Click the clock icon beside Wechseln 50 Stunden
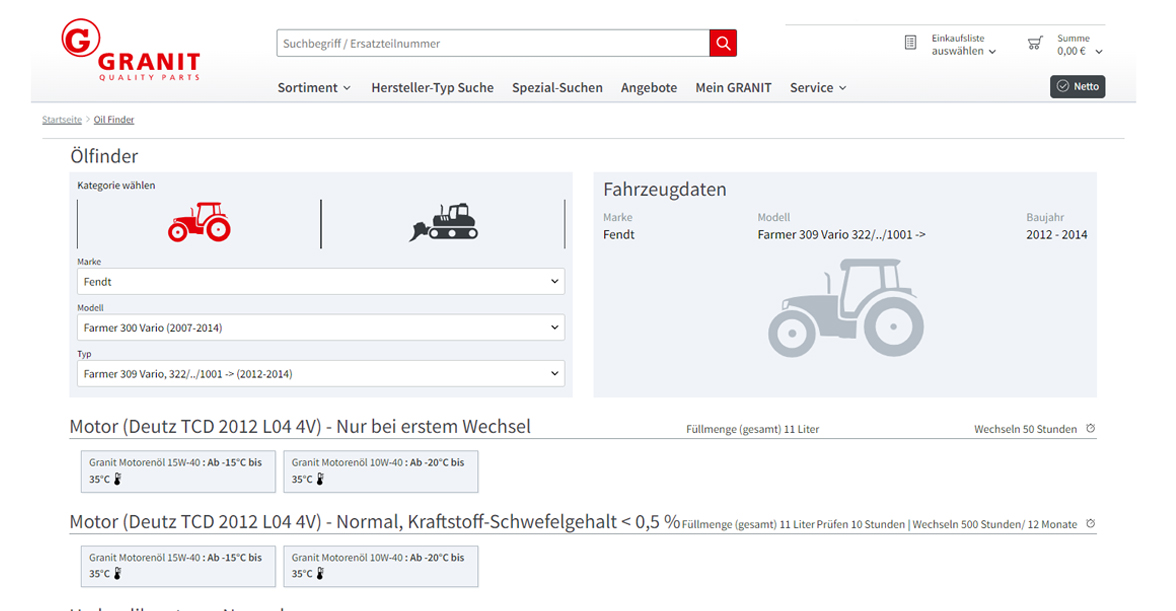Image resolution: width=1176 pixels, height=611 pixels. pos(1090,429)
